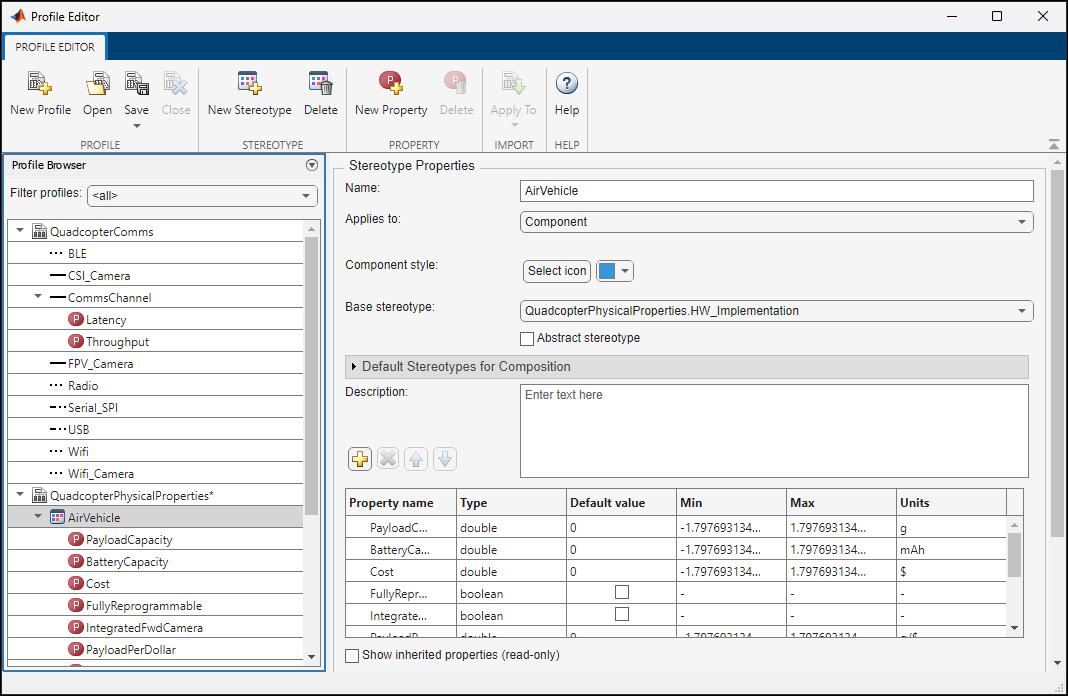
Task: Collapse the QuadcopterComms profile tree
Action: [x=20, y=230]
